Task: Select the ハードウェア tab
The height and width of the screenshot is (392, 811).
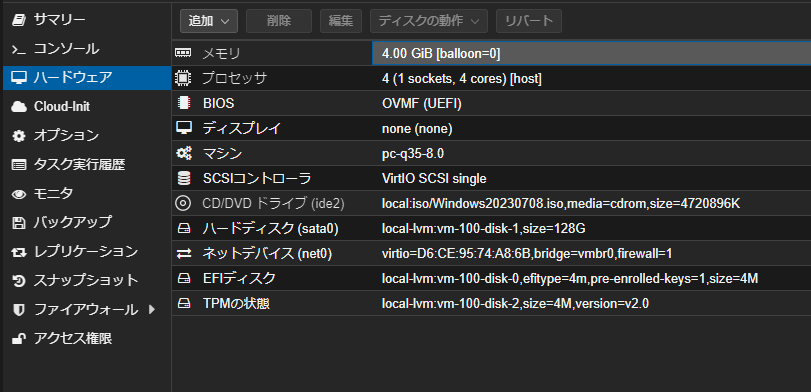Action: pos(87,78)
